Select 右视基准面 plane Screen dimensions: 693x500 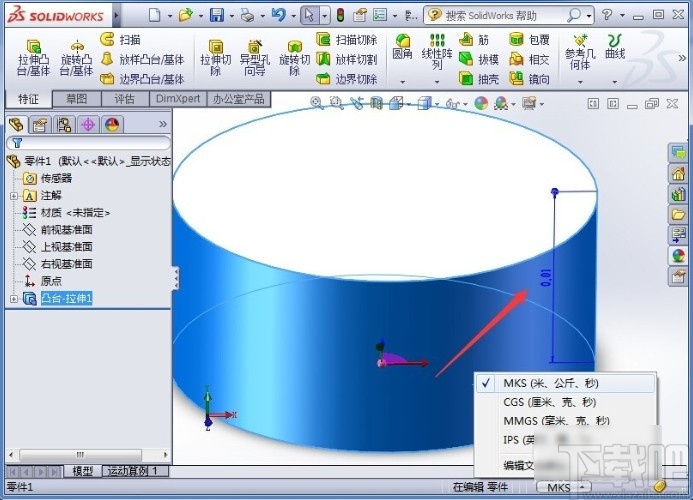click(57, 264)
